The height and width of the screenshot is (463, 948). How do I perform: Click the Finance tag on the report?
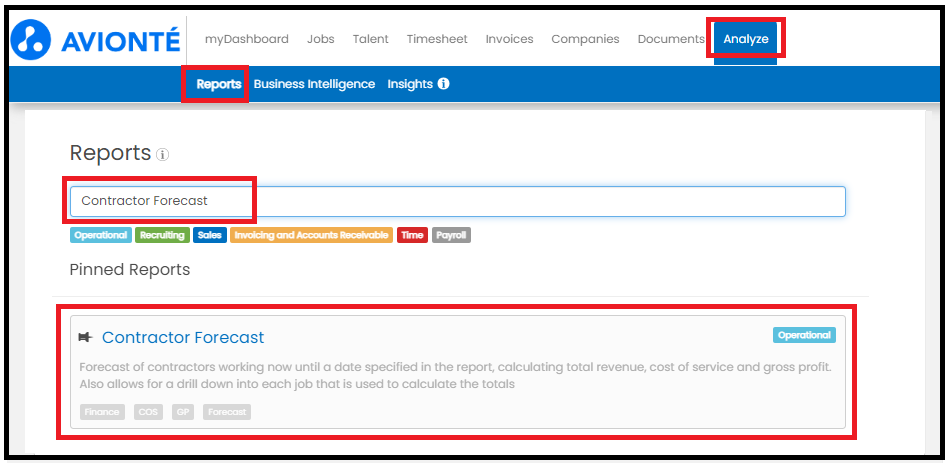click(x=102, y=412)
